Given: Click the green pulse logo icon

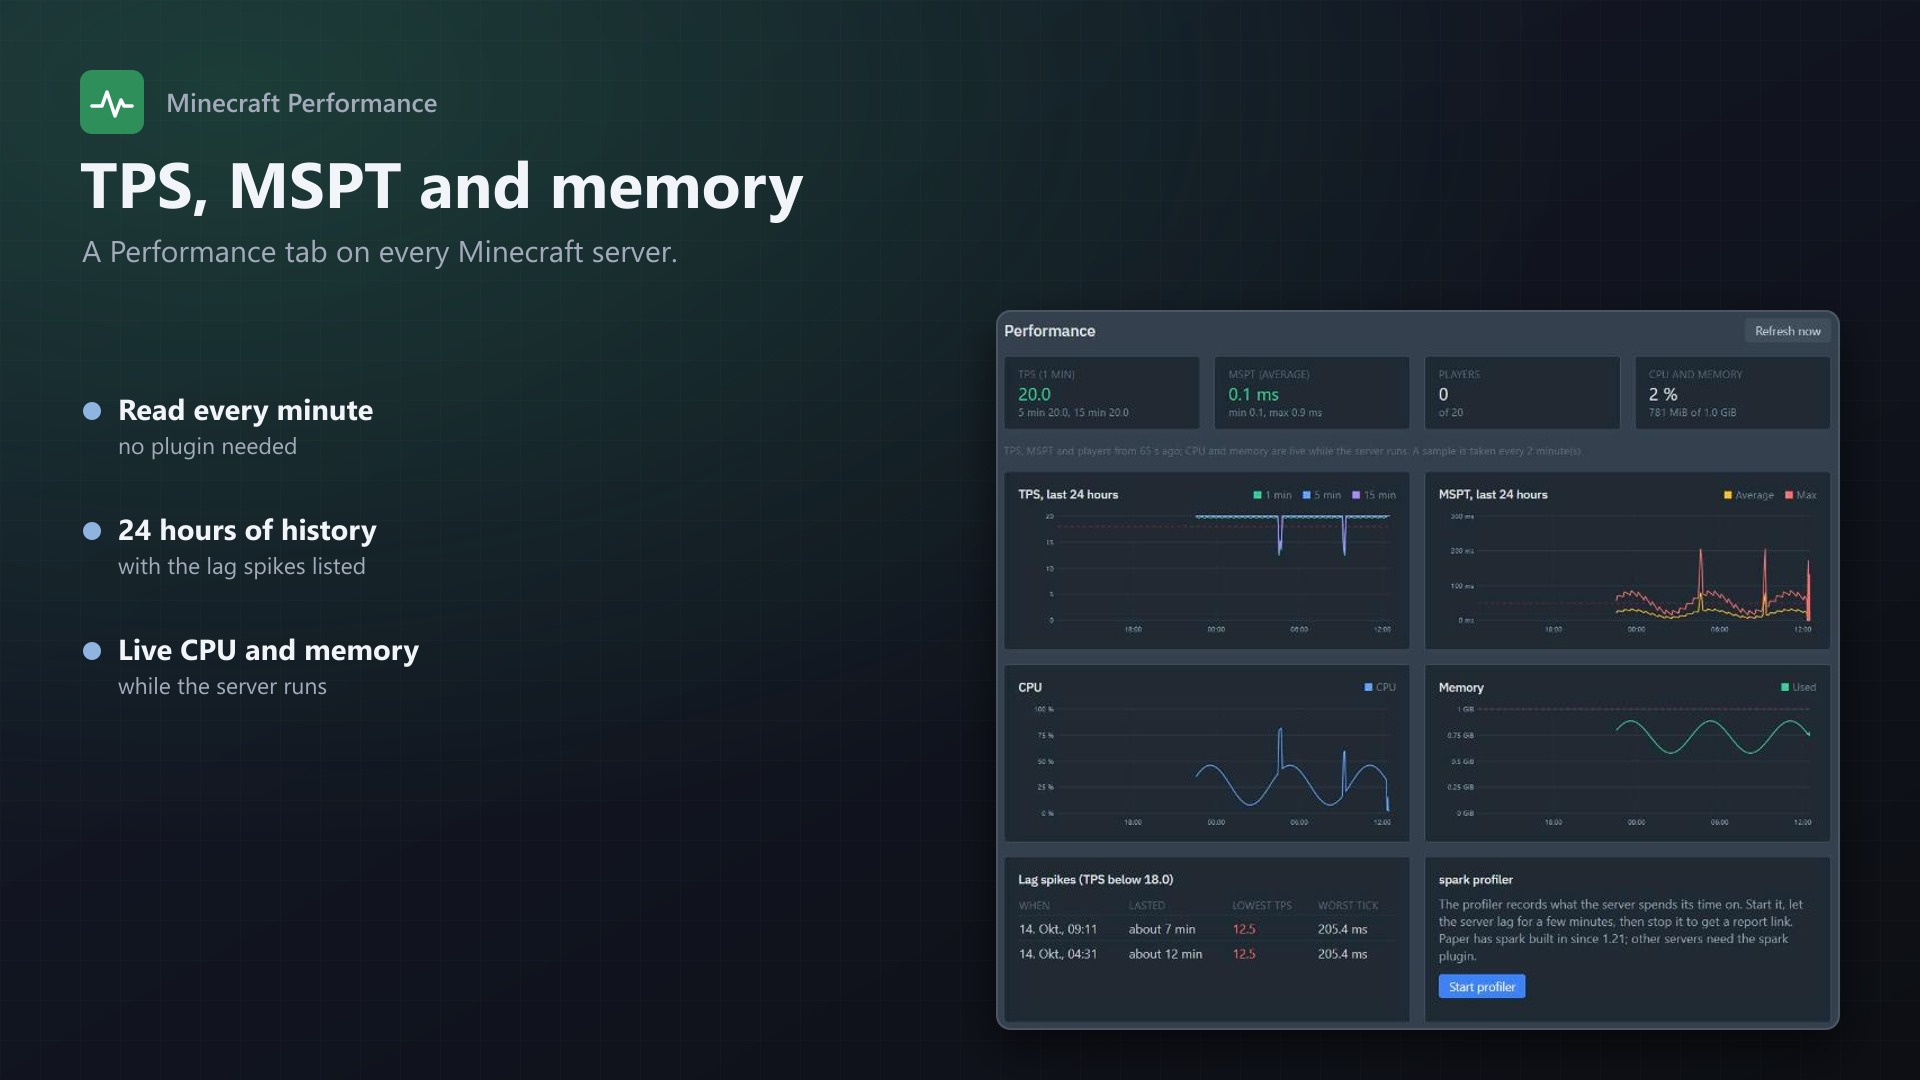Looking at the screenshot, I should tap(112, 102).
